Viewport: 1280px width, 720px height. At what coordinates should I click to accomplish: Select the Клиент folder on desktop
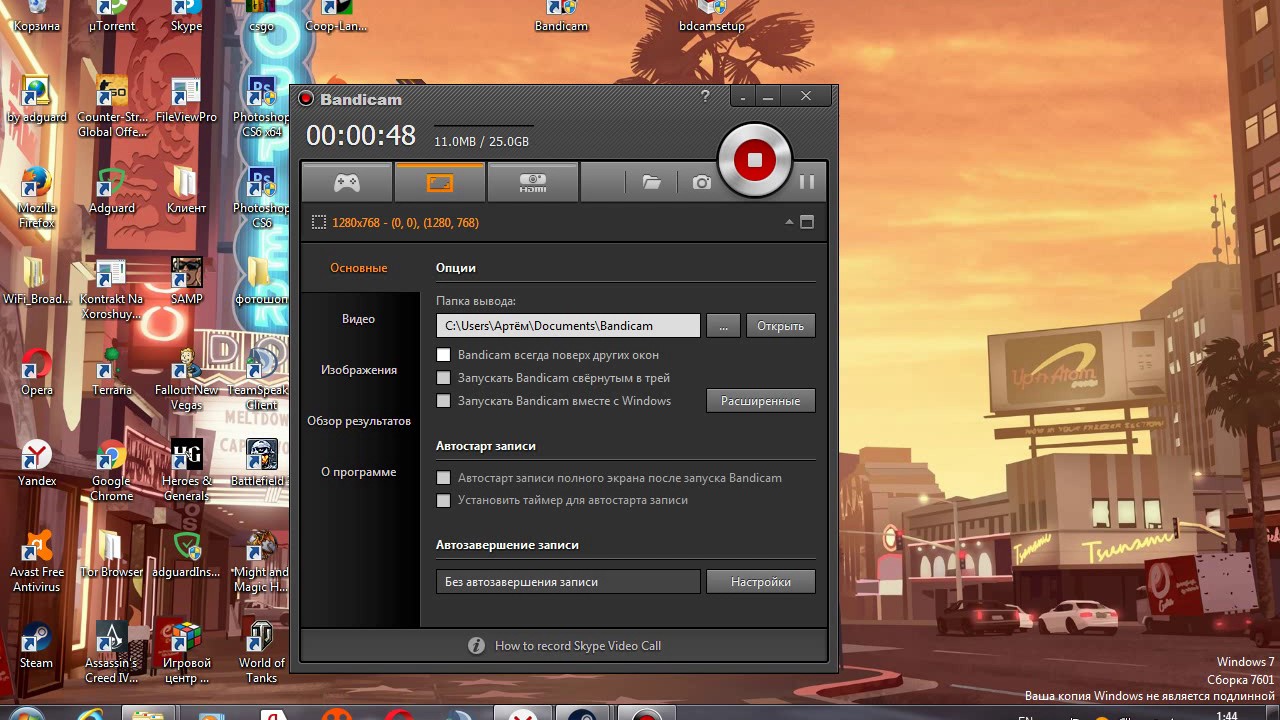[x=186, y=191]
